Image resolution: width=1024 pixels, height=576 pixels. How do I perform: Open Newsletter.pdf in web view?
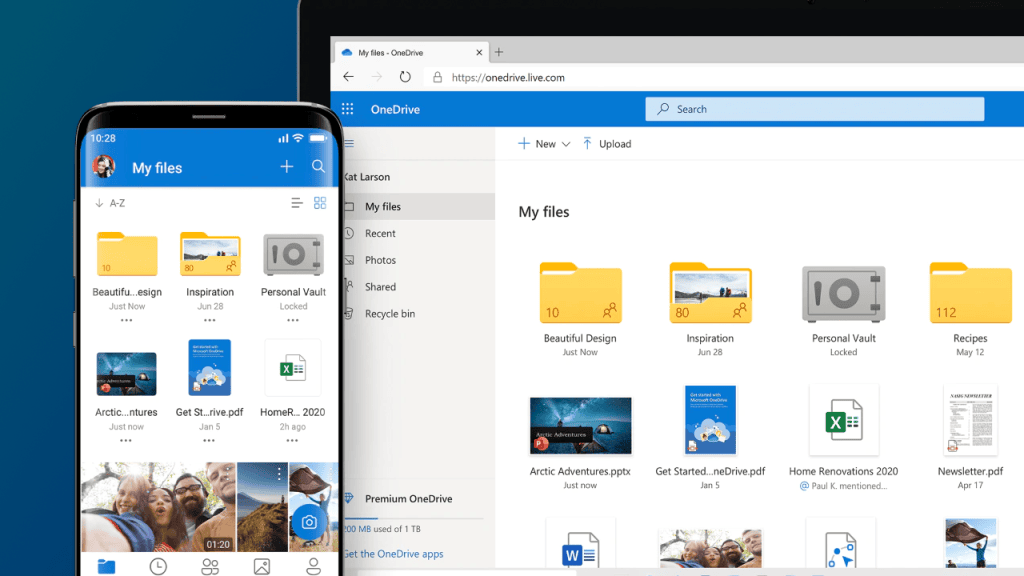point(970,420)
